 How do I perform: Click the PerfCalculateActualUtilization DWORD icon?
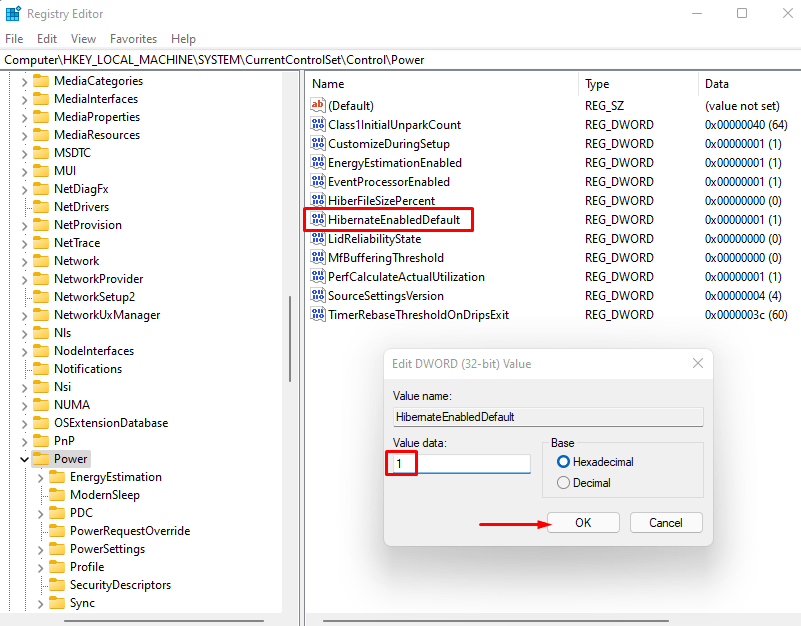point(317,276)
